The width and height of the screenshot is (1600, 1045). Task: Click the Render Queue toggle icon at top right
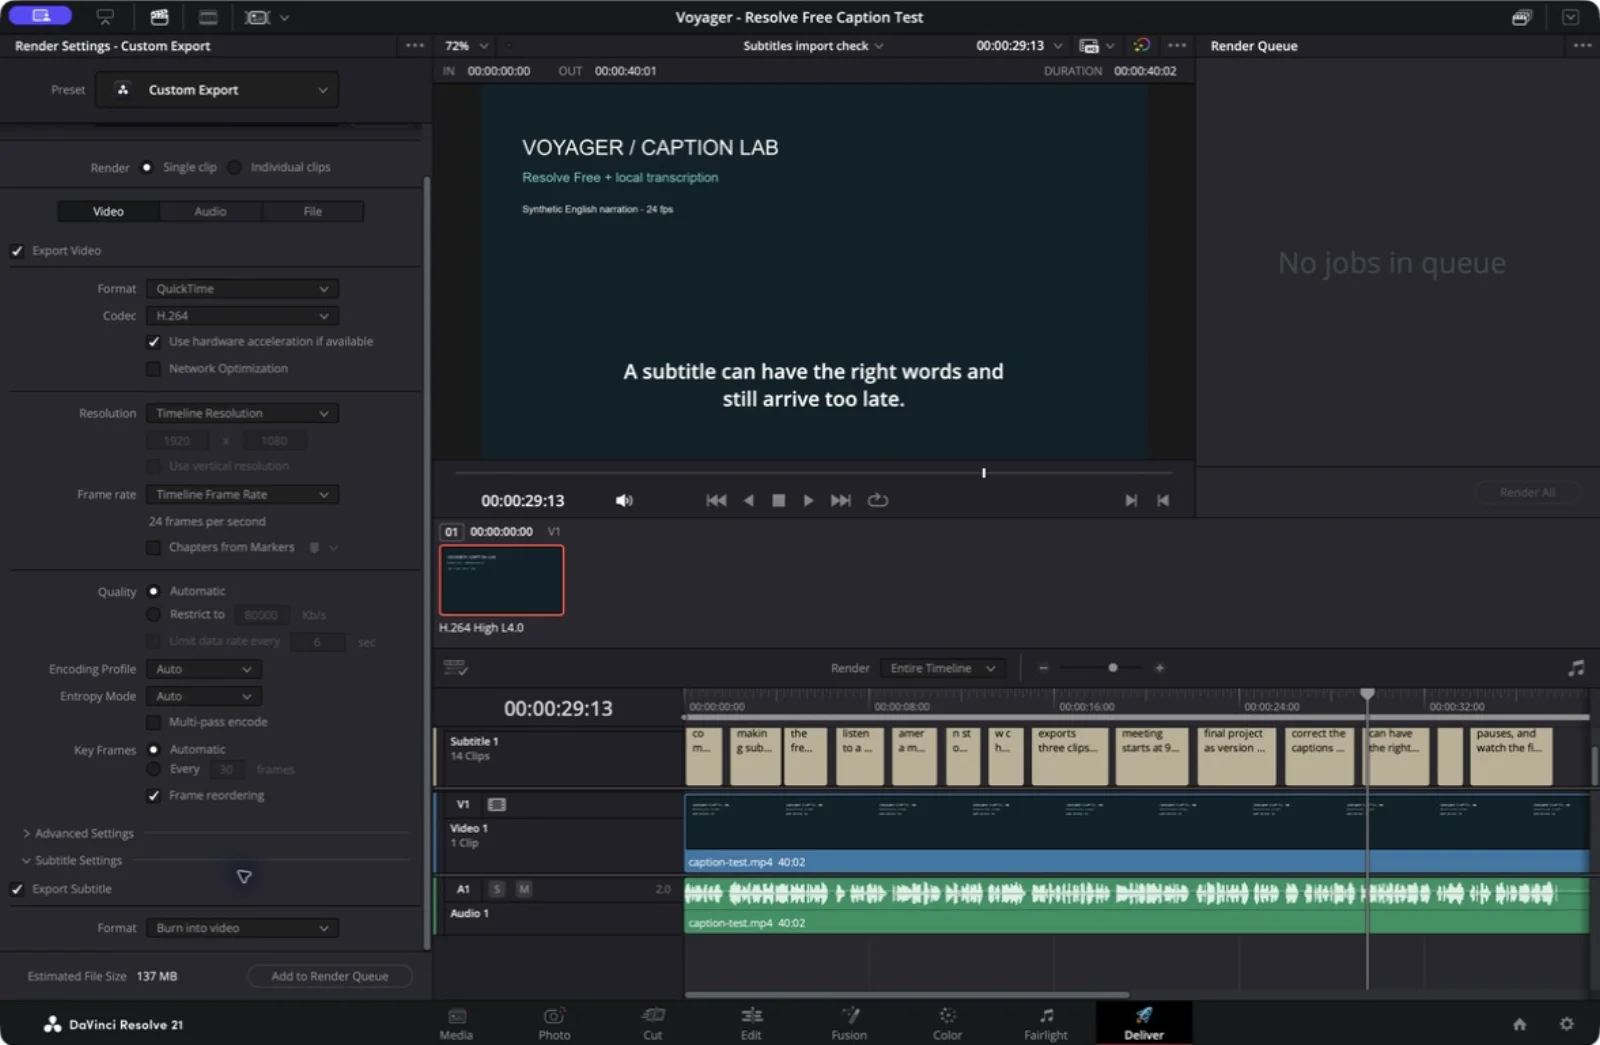point(1521,17)
